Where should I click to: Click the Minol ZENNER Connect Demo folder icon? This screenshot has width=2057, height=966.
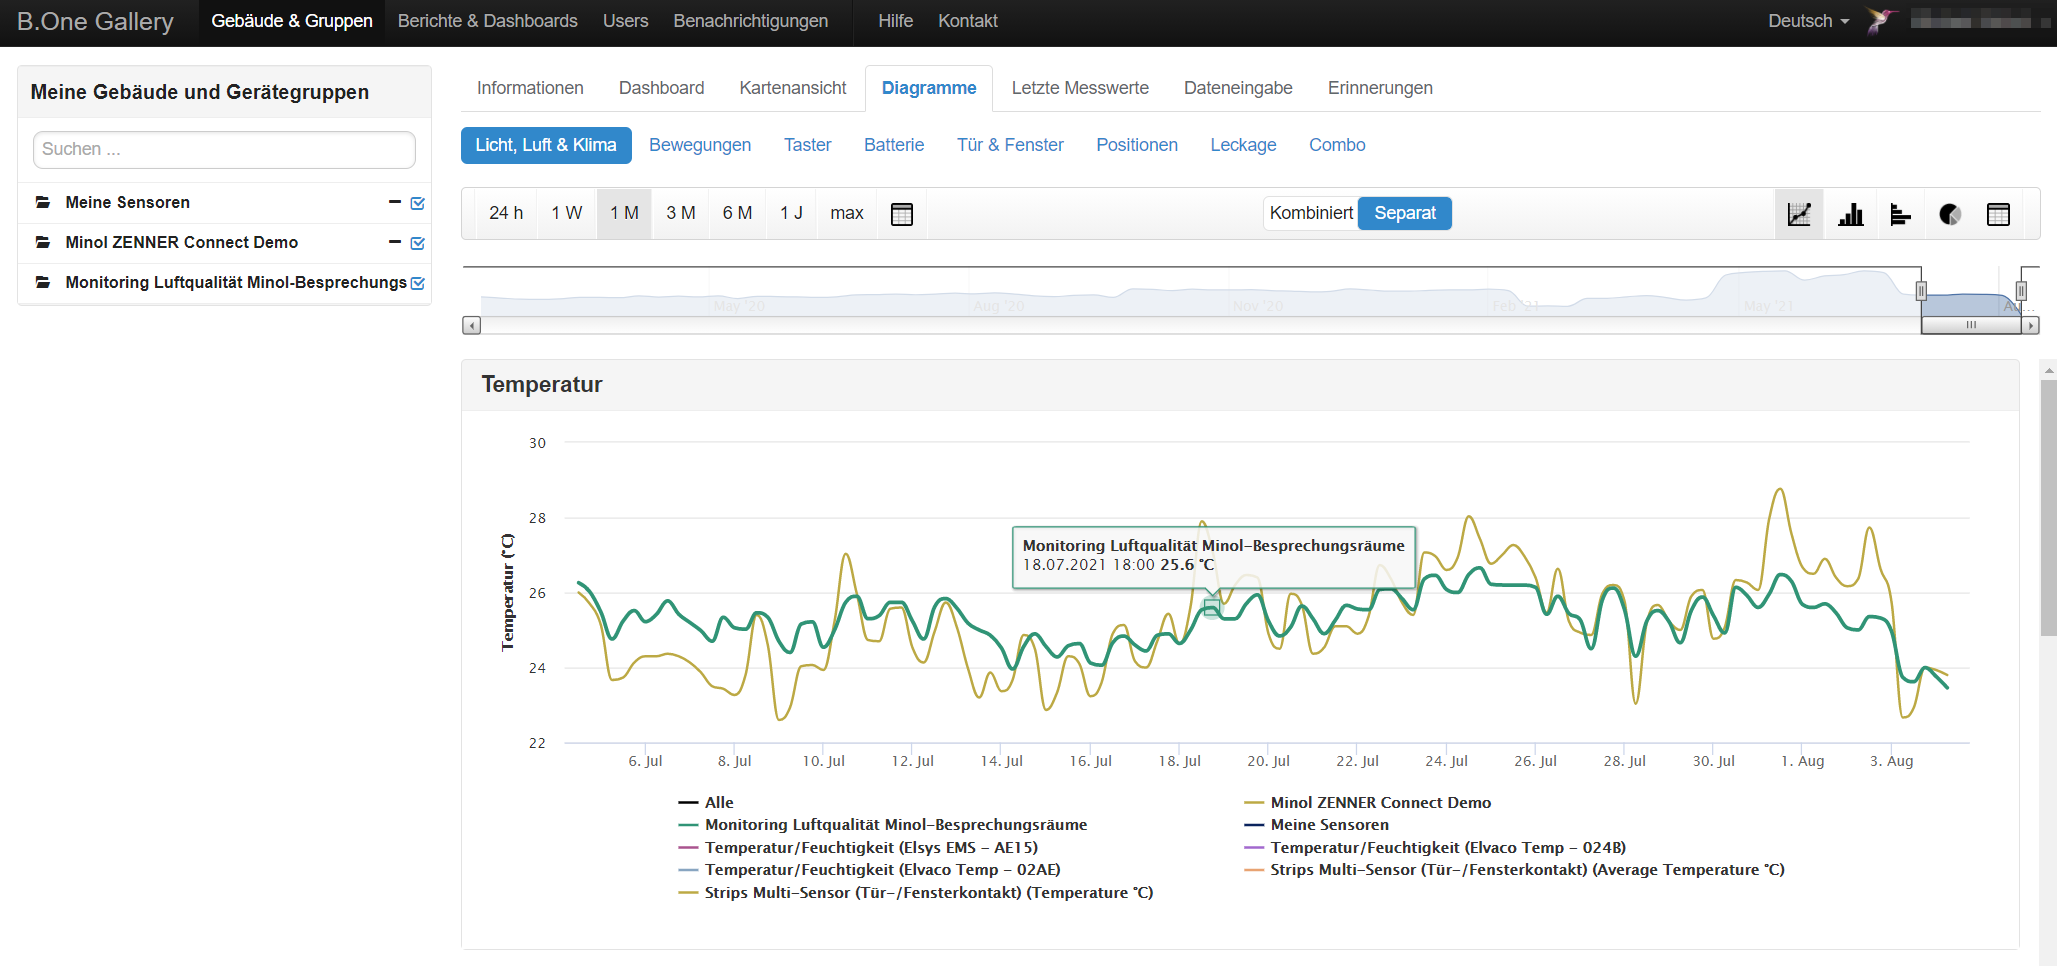click(43, 242)
